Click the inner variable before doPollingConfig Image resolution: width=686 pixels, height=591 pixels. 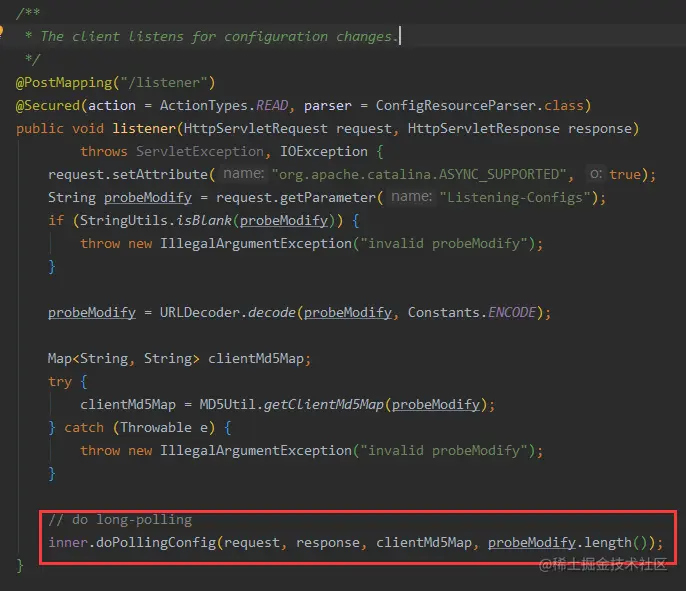tap(68, 542)
